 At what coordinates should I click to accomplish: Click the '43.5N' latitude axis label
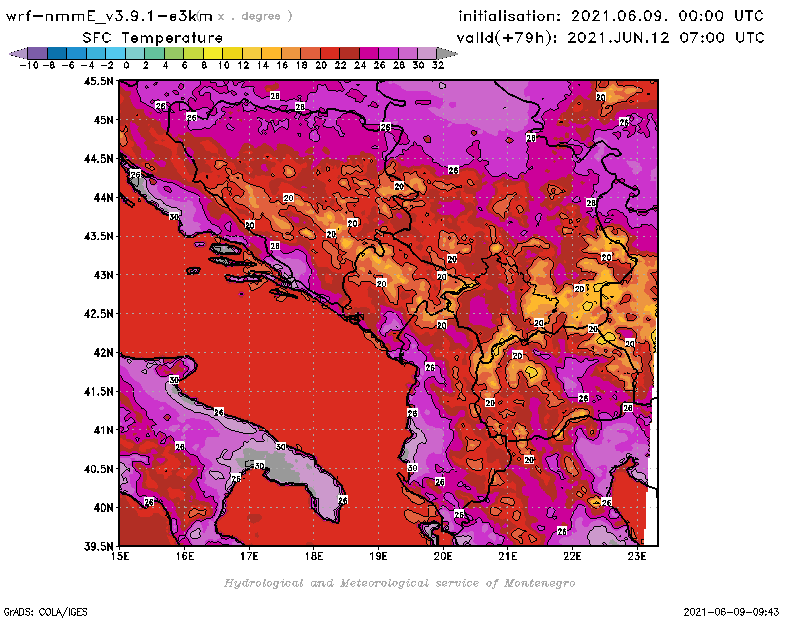point(98,236)
